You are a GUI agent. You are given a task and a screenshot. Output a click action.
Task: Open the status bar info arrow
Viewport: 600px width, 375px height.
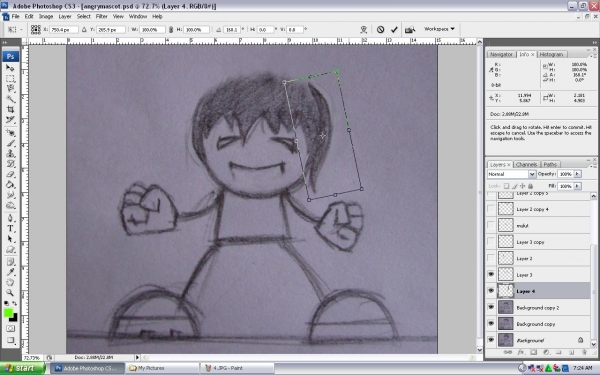pyautogui.click(x=137, y=357)
